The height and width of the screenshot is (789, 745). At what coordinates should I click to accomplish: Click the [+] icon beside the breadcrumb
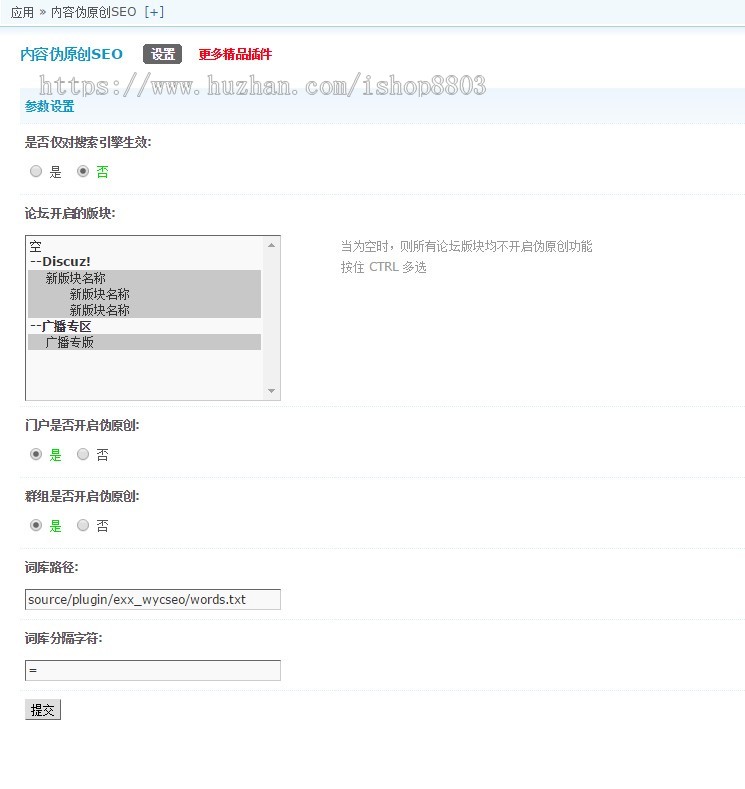coord(154,12)
